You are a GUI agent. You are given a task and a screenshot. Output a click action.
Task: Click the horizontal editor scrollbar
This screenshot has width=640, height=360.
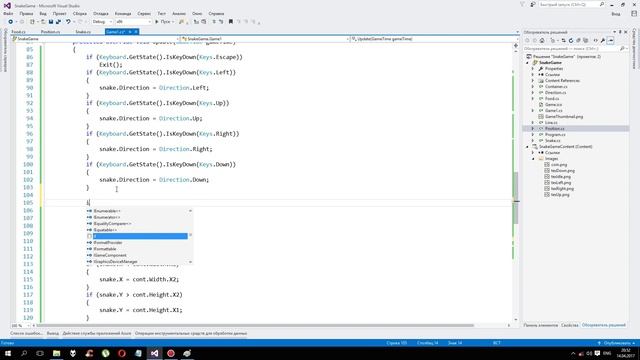click(x=256, y=326)
